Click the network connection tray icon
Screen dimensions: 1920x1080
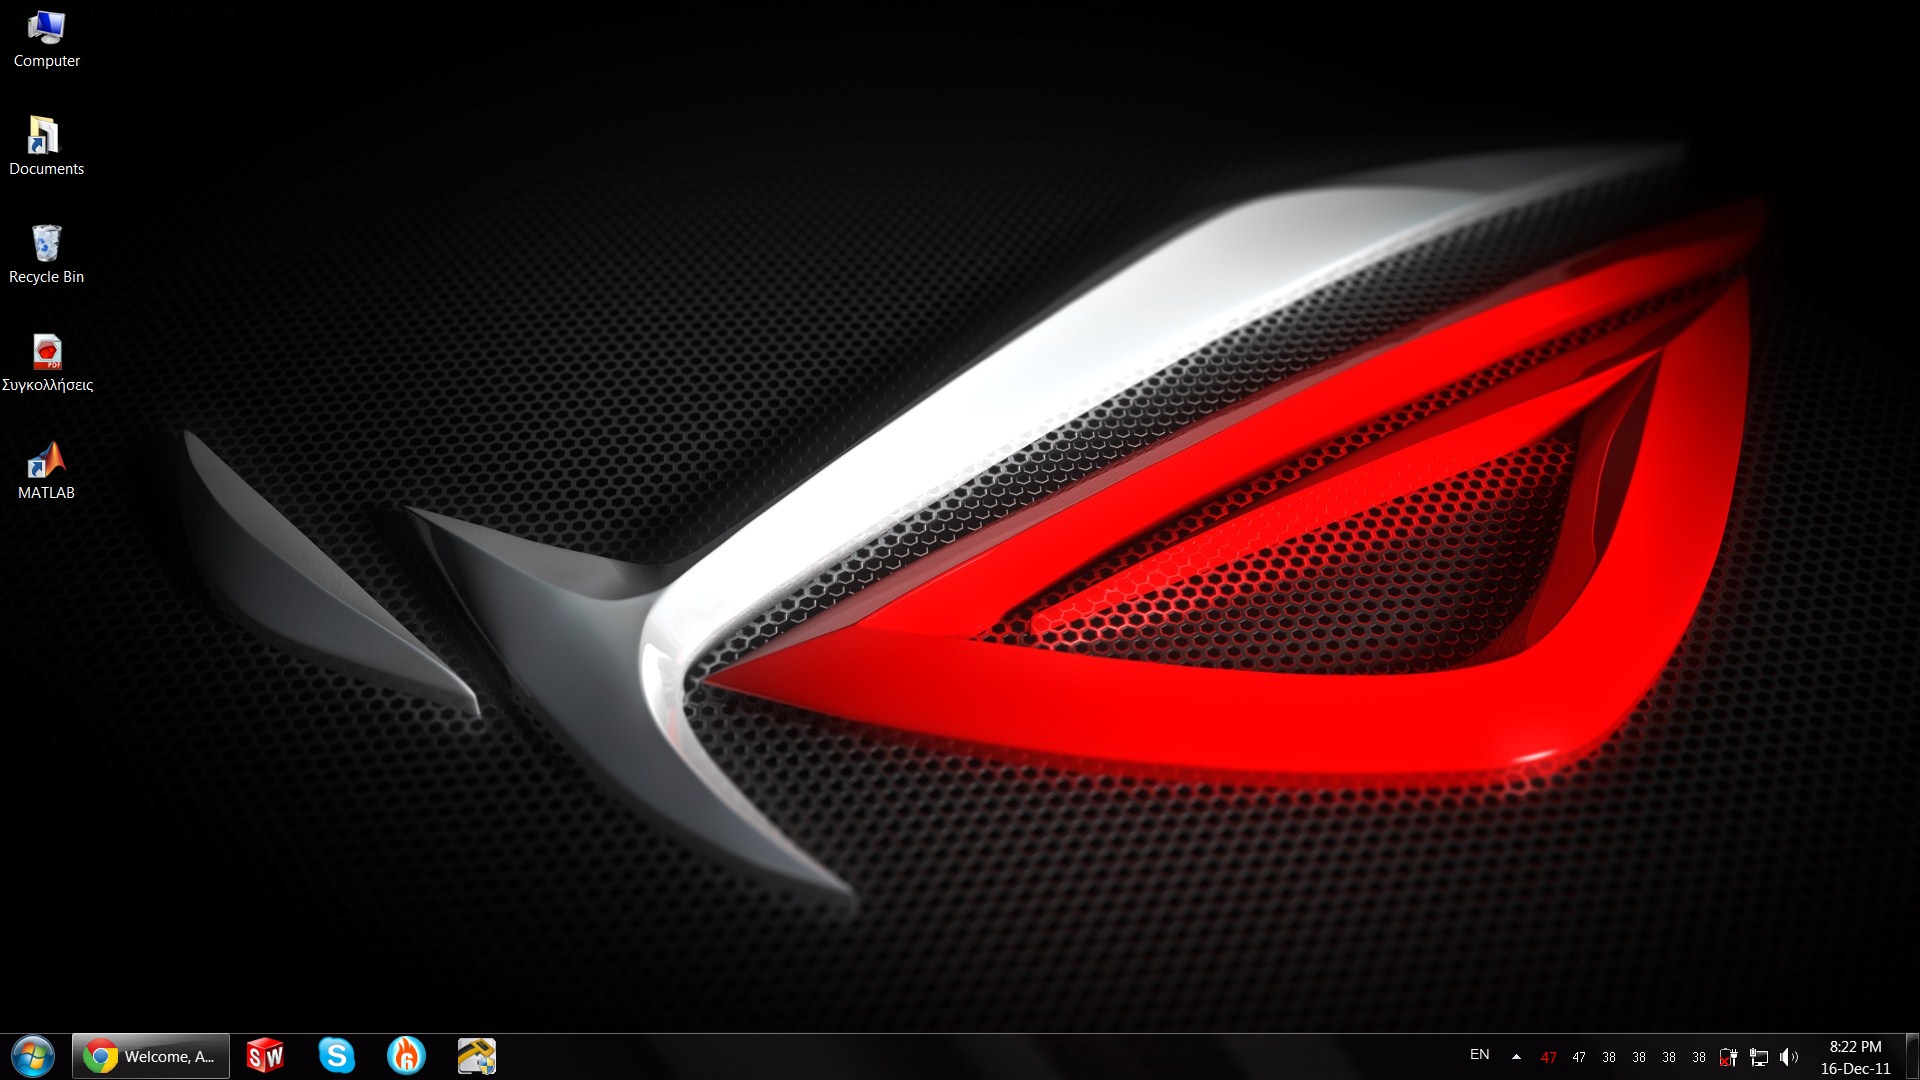[1759, 1057]
